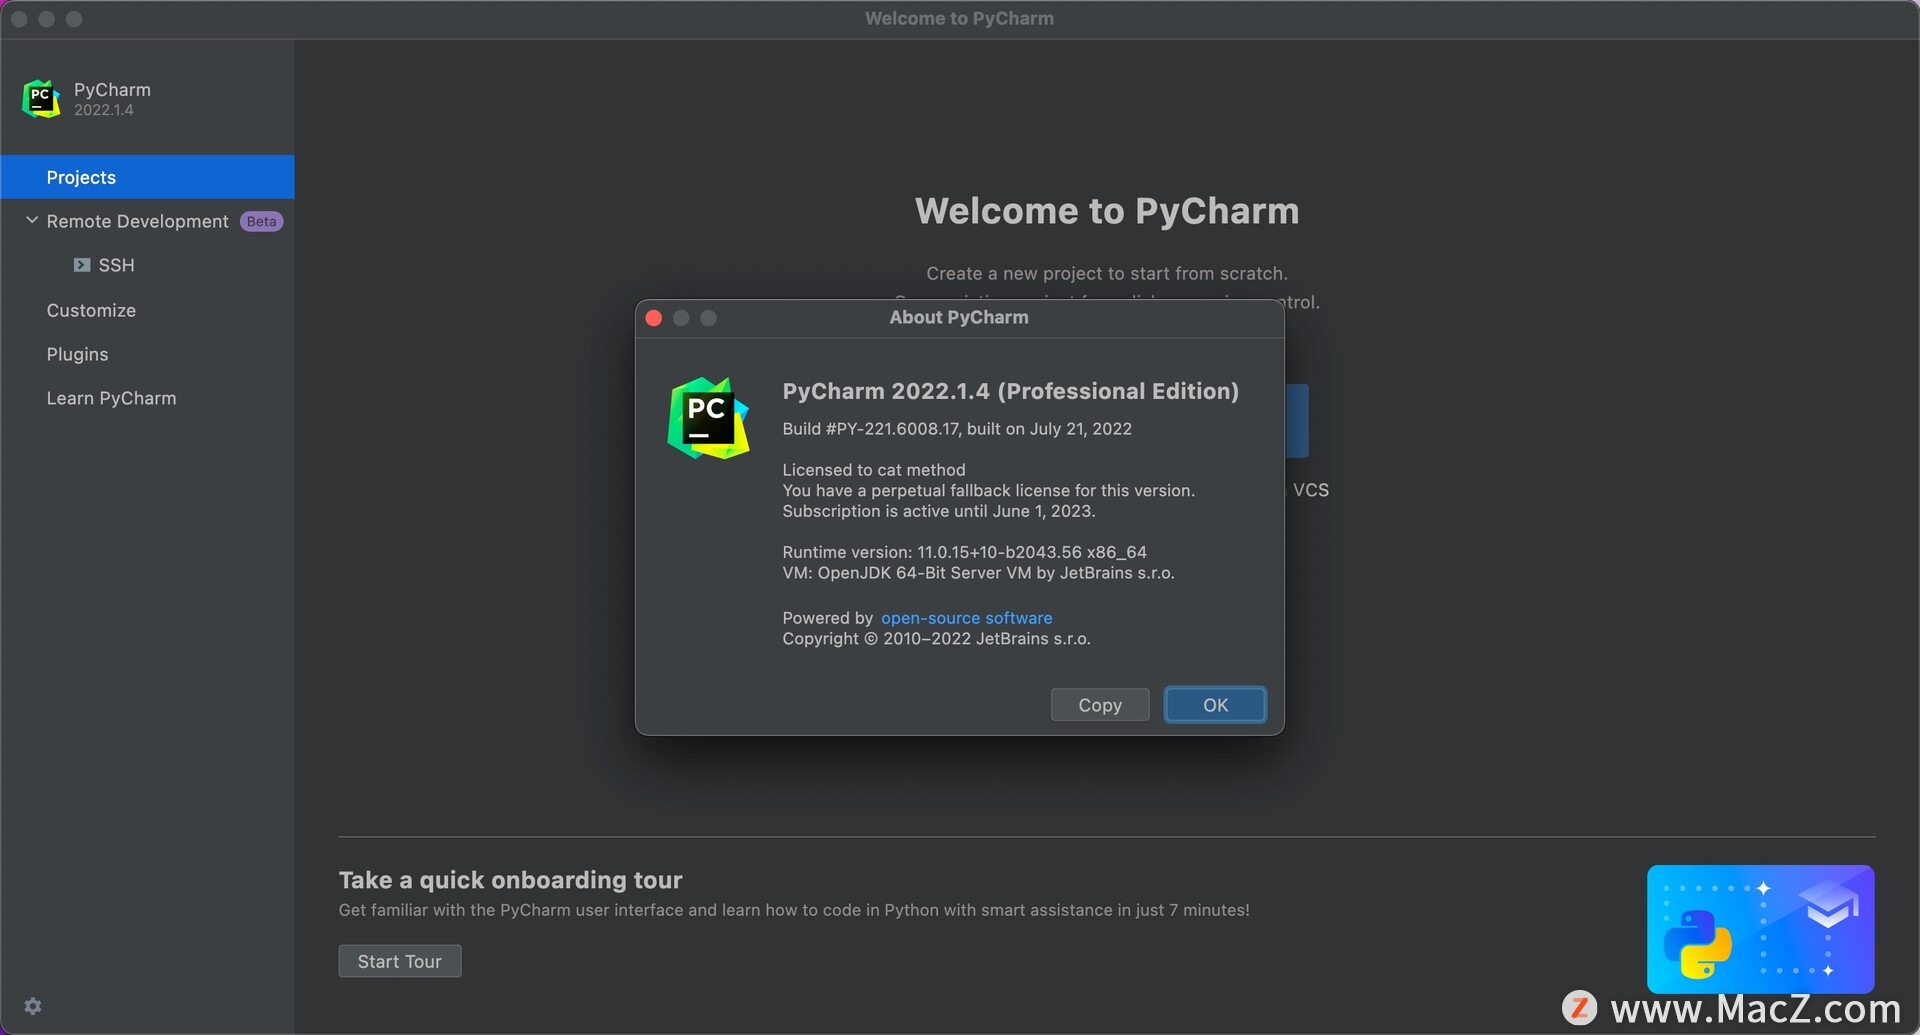Click the Beta badge next to Remote Development
The image size is (1920, 1035).
point(261,221)
